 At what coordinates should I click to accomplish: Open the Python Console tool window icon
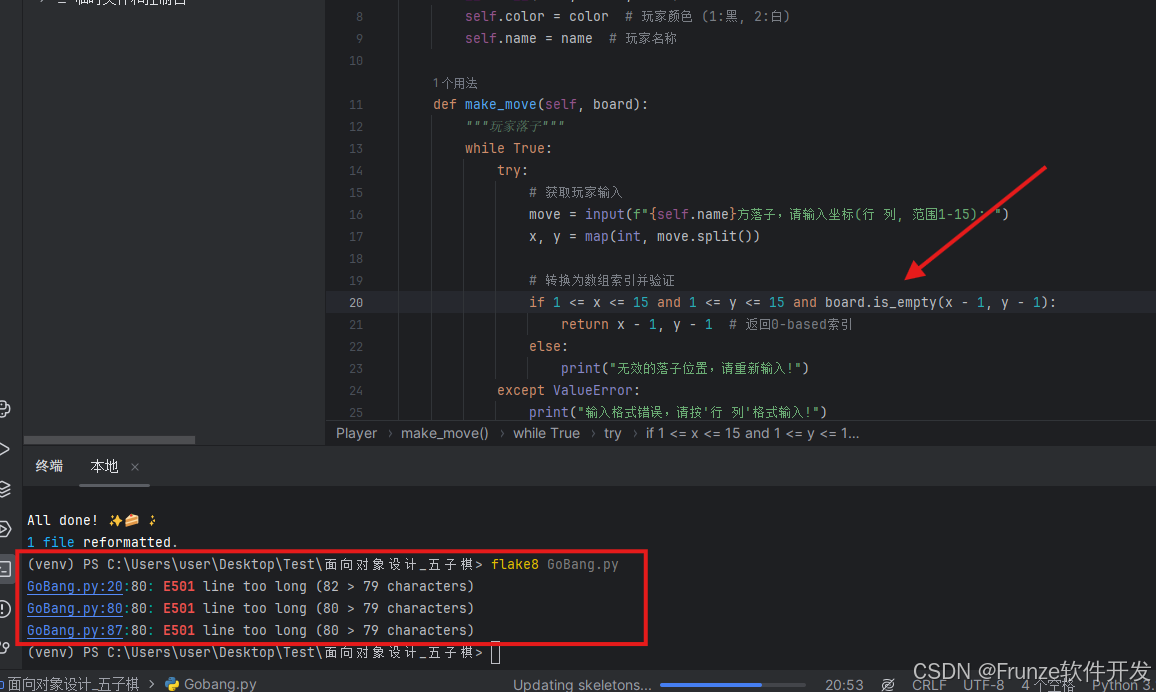click(4, 409)
